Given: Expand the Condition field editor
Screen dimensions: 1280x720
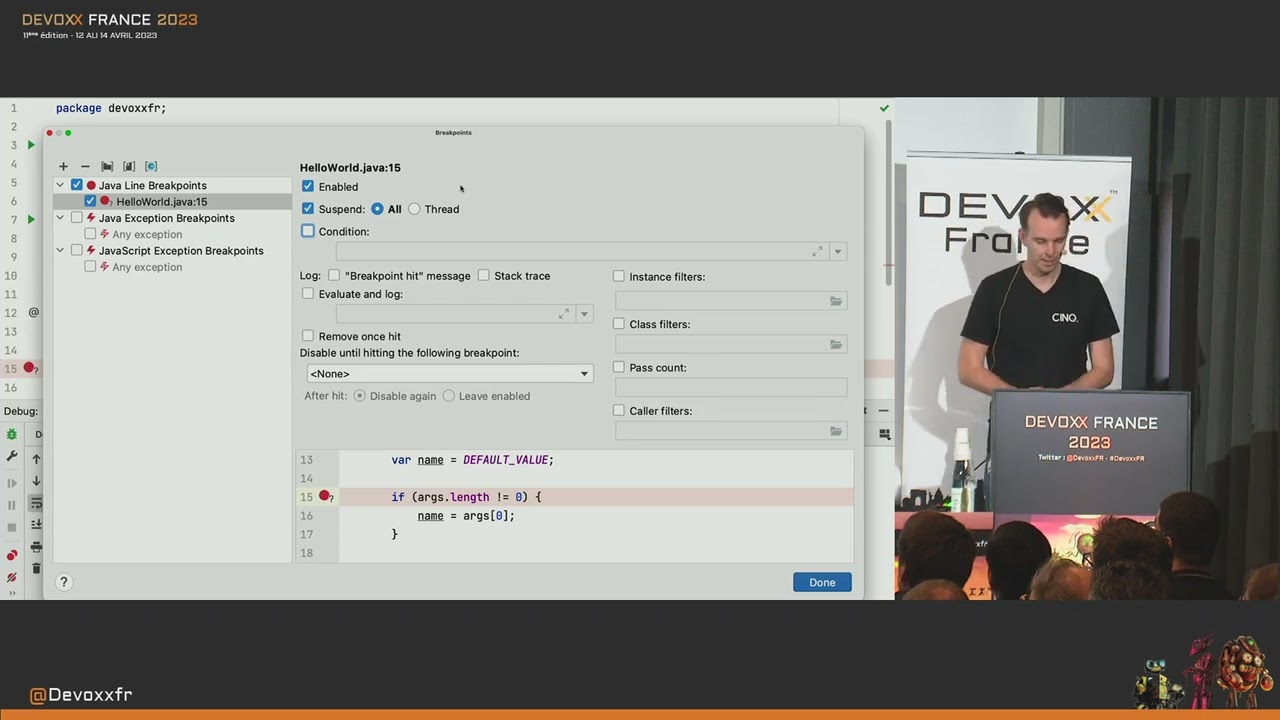Looking at the screenshot, I should [x=818, y=251].
